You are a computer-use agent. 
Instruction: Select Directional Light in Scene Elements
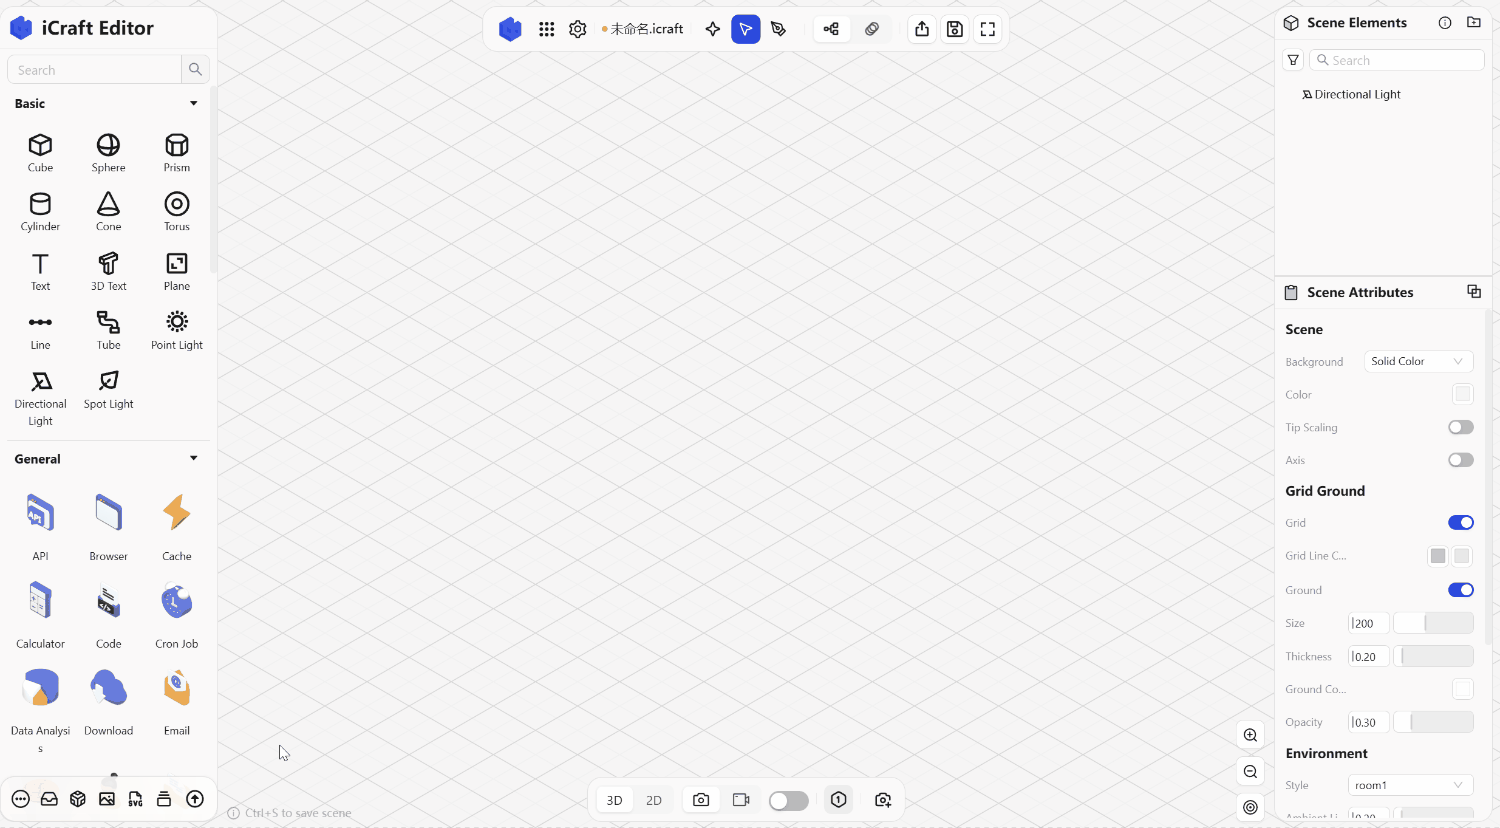pyautogui.click(x=1357, y=95)
